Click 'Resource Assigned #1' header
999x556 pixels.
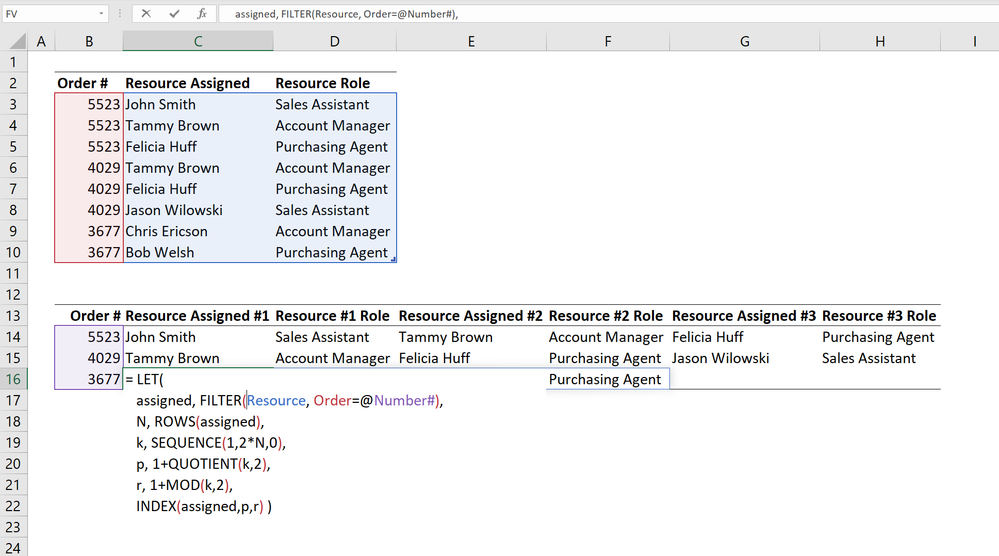tap(197, 316)
